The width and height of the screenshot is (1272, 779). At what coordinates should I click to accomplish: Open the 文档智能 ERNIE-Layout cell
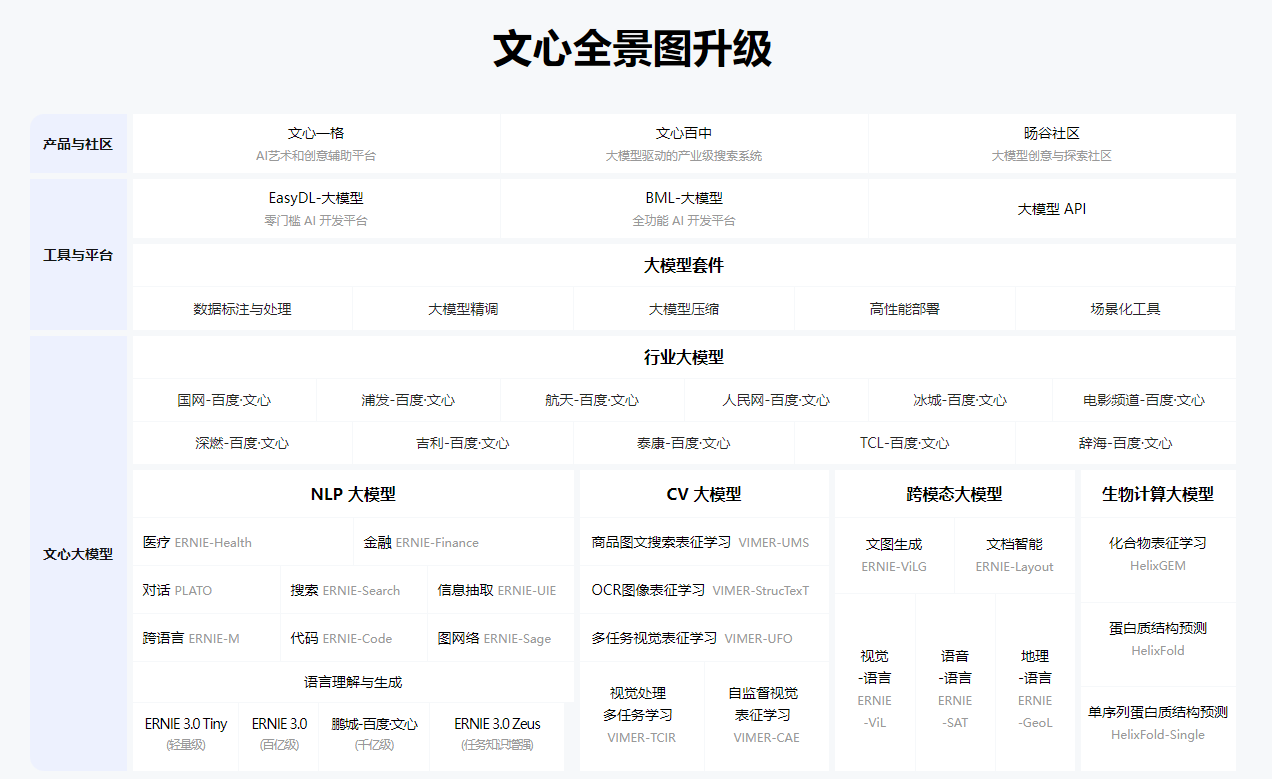1015,556
